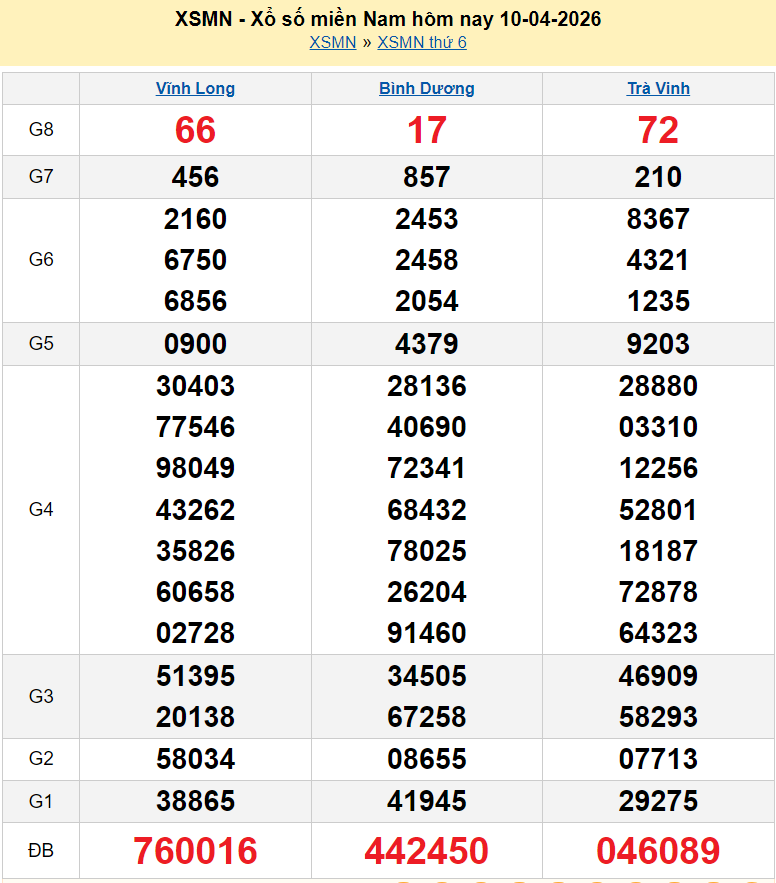Click G1 number 38865
776x883 pixels.
click(195, 801)
